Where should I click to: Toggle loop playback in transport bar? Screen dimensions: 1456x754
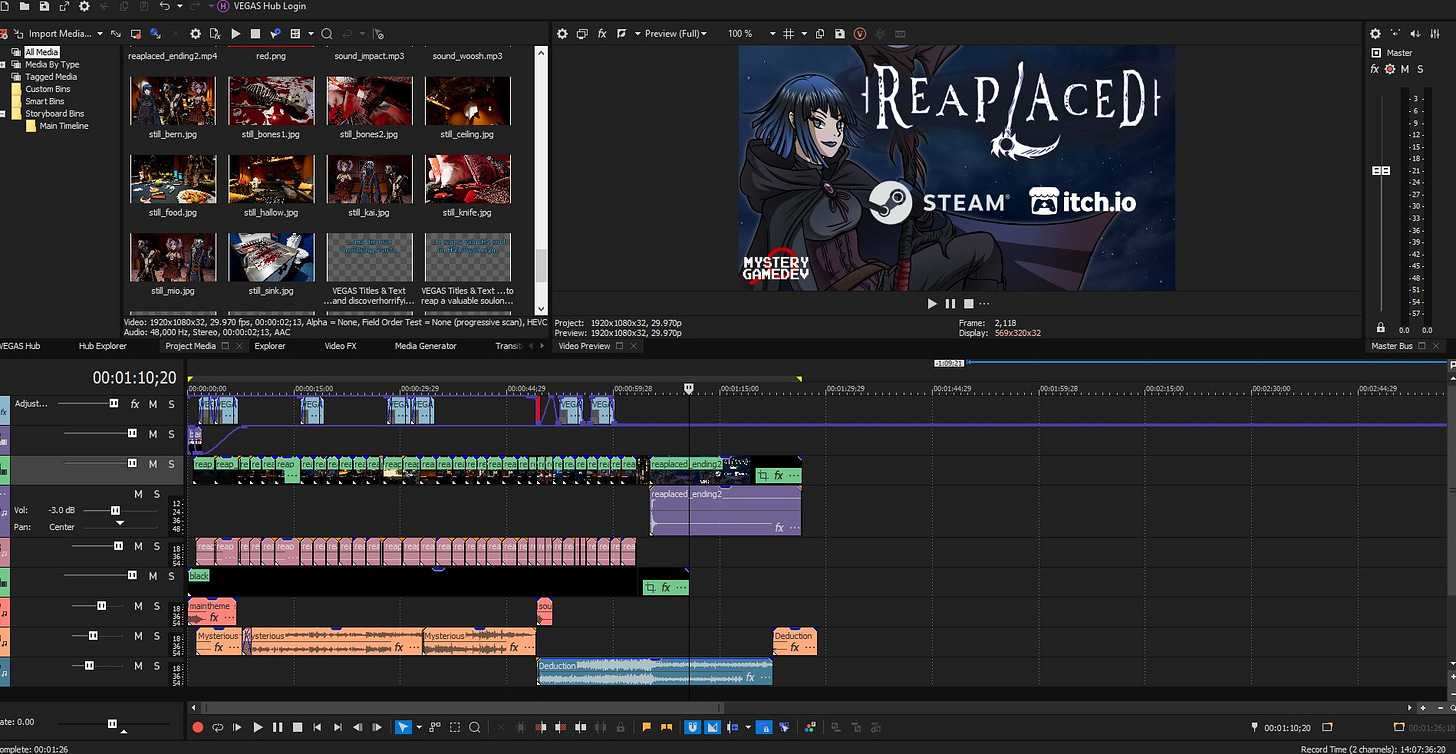click(x=217, y=728)
